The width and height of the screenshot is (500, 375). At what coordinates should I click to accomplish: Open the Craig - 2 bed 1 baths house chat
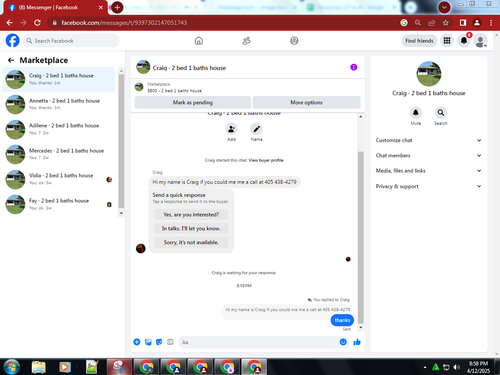(59, 79)
